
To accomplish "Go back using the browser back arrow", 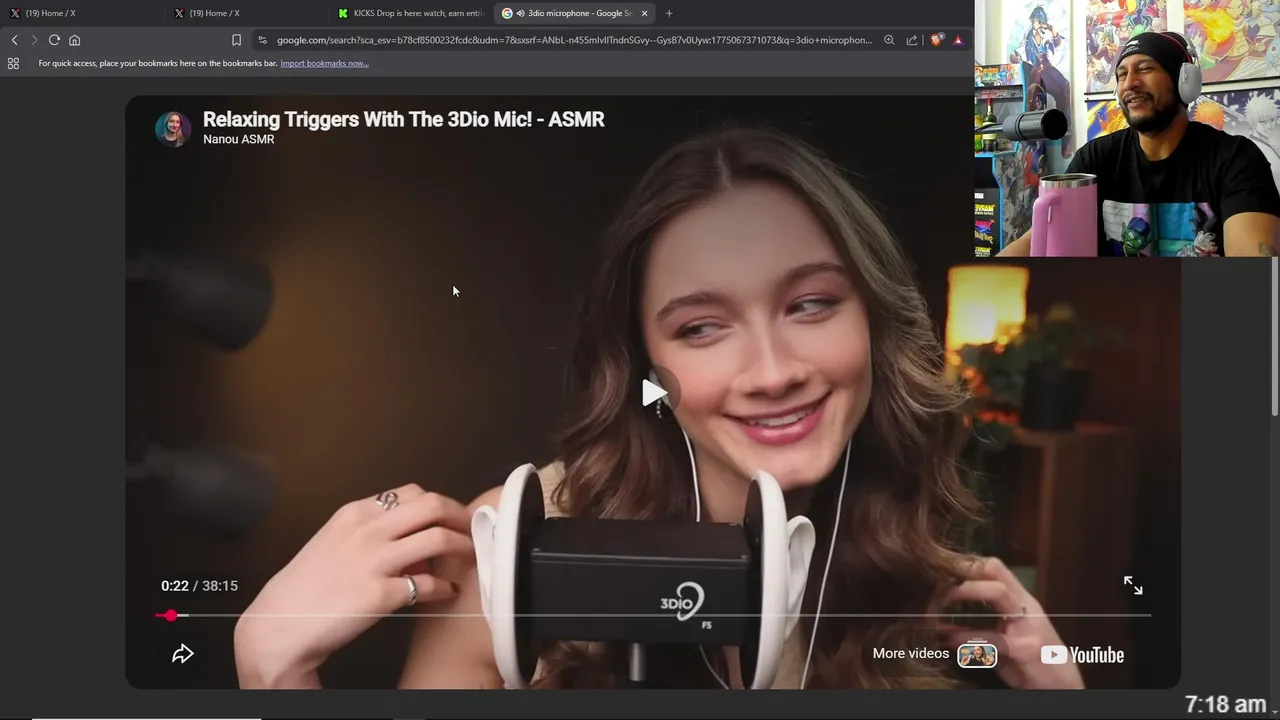I will [x=14, y=40].
